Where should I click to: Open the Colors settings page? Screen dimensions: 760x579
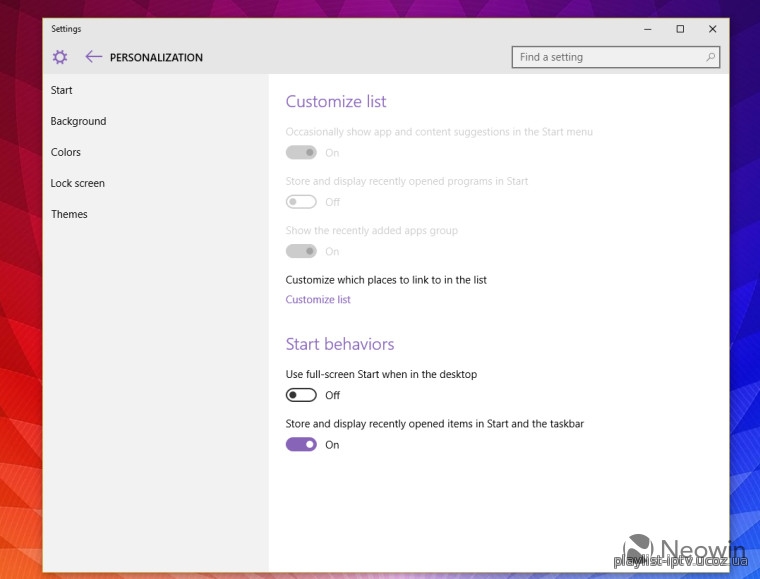66,152
